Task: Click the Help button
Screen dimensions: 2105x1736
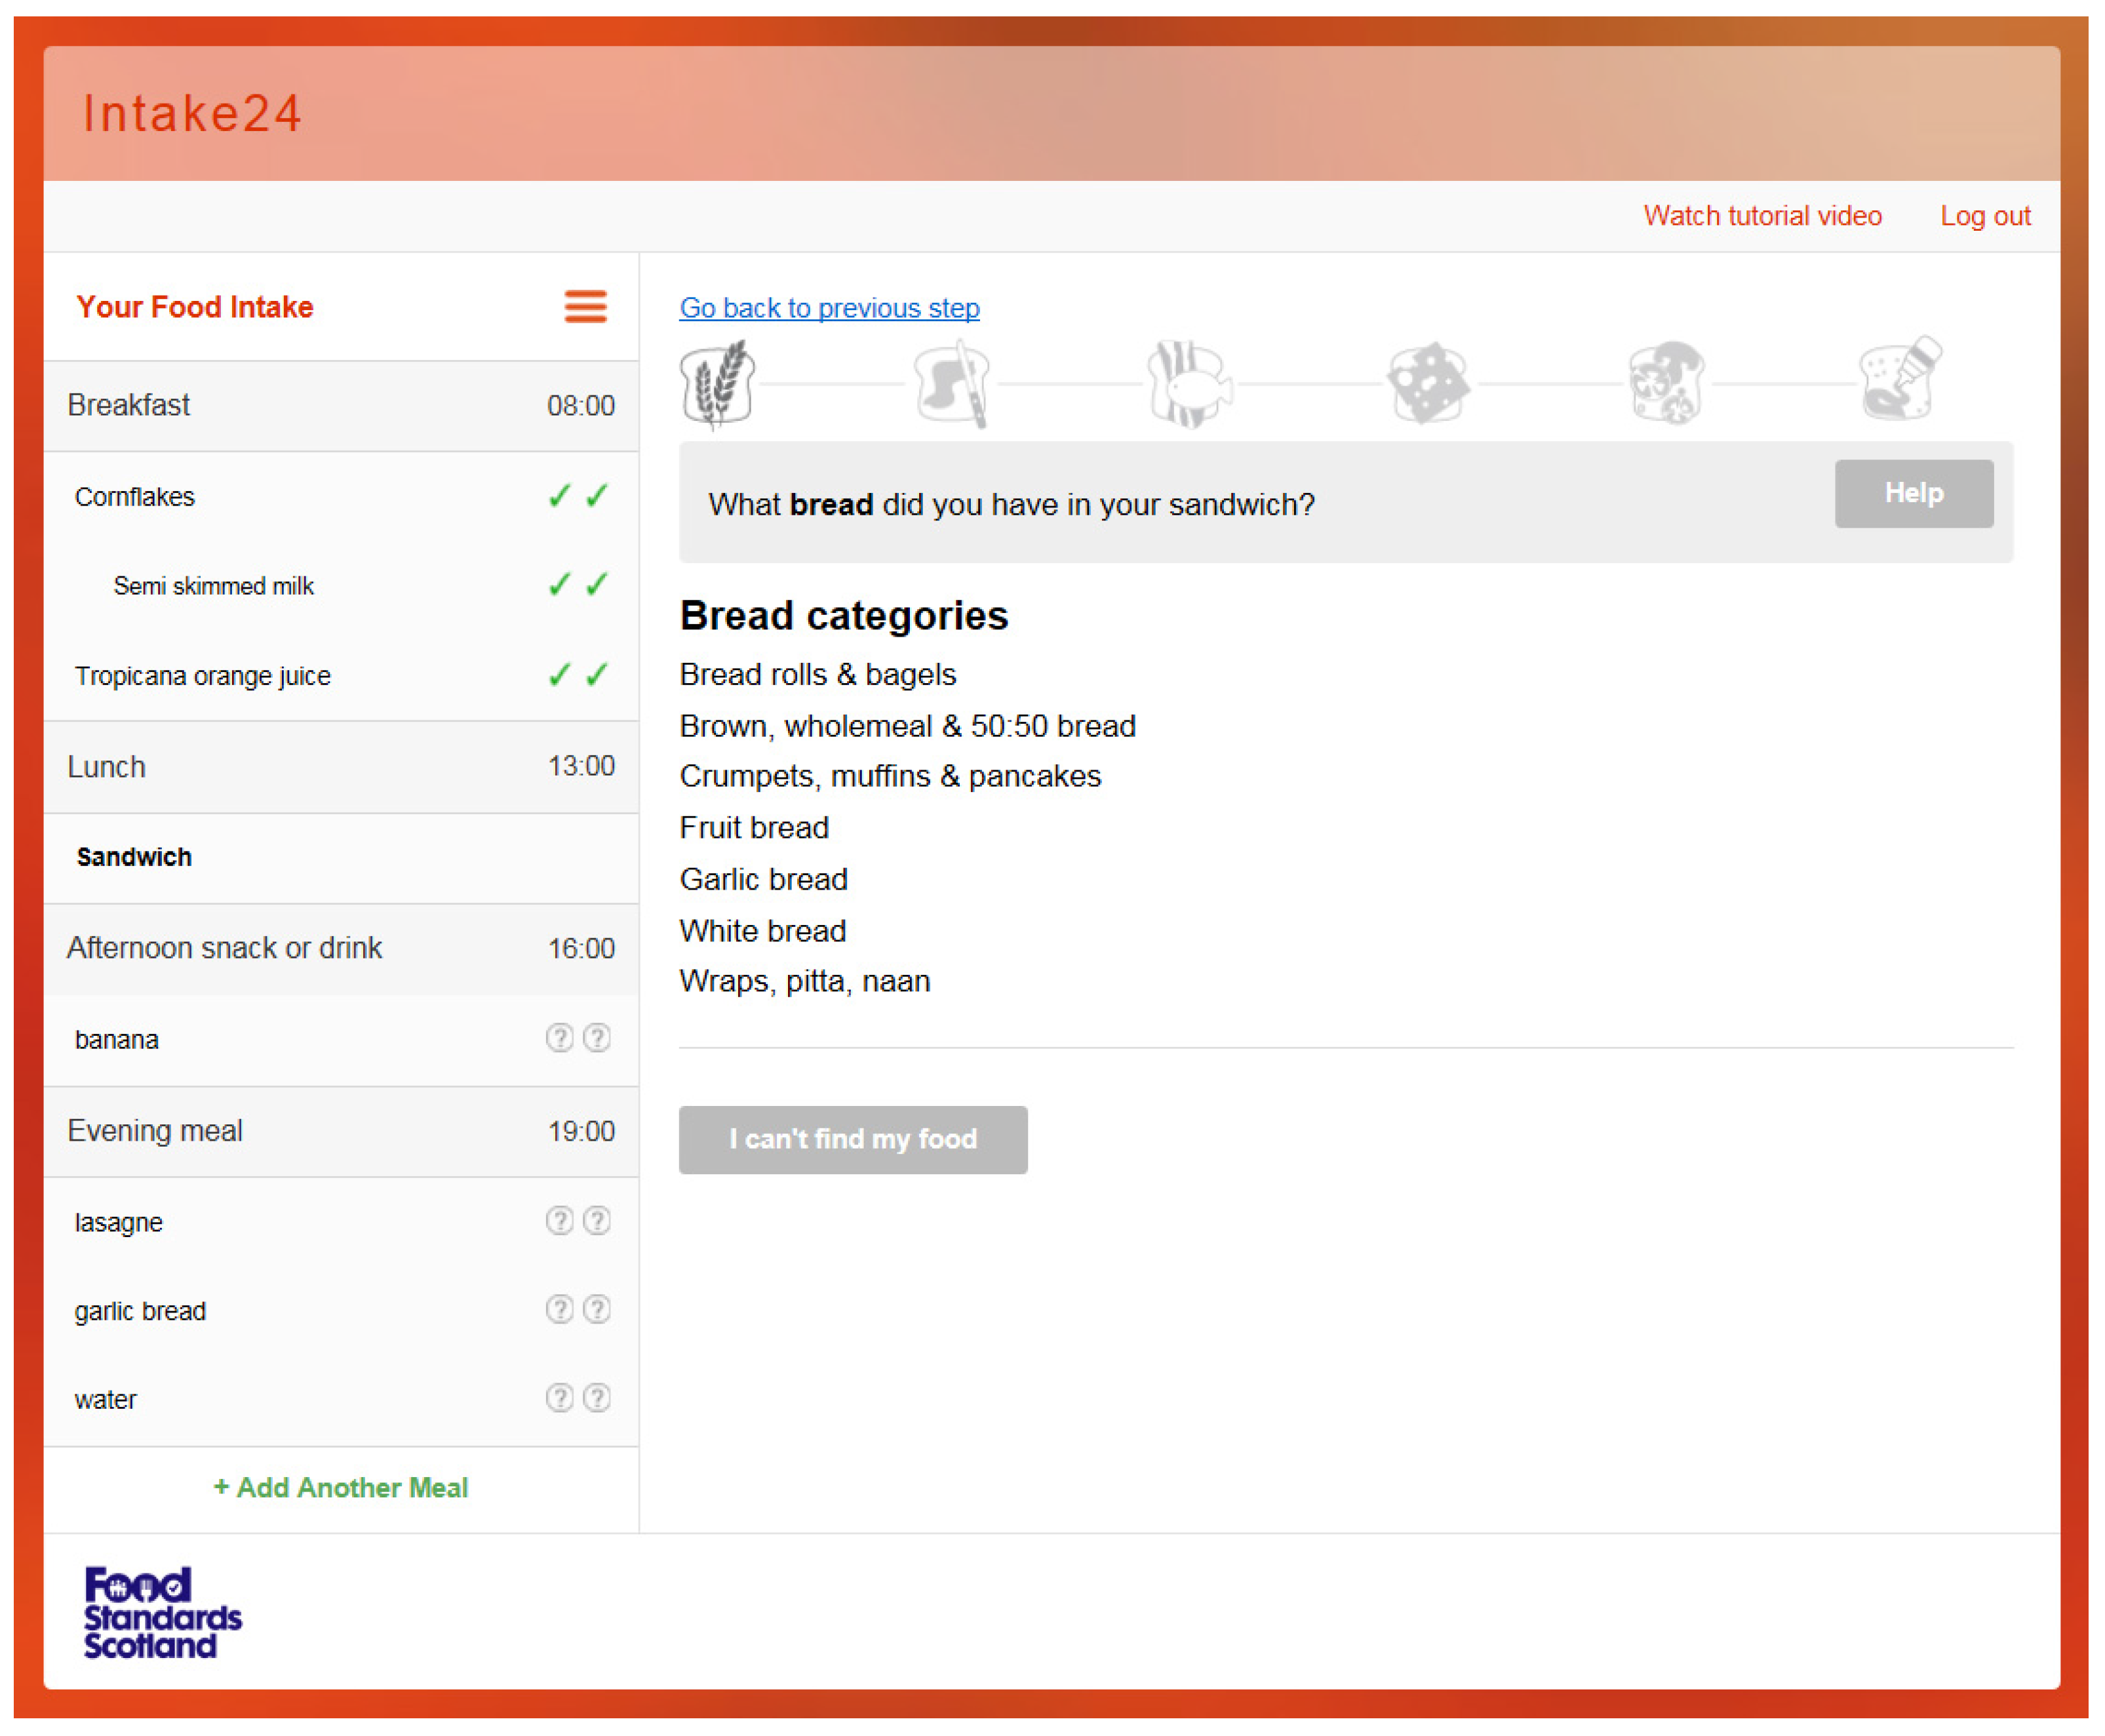Action: [1913, 493]
